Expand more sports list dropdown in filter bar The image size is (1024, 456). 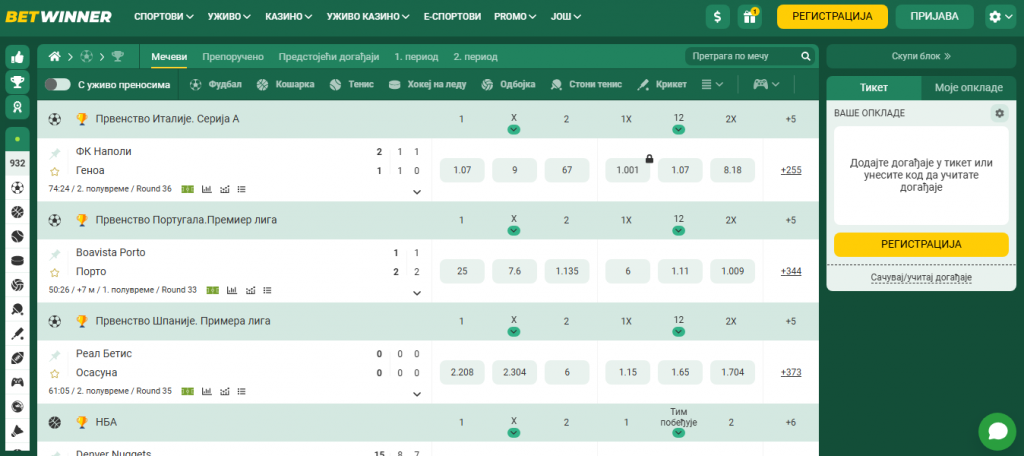pos(712,84)
